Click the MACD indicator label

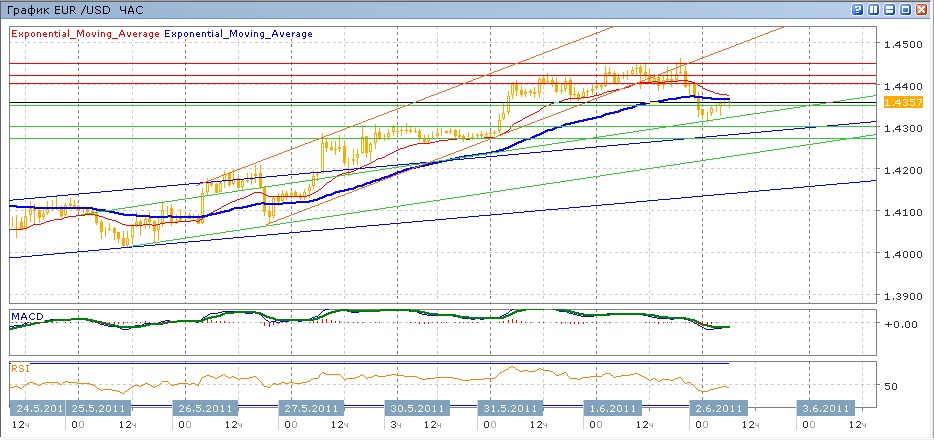pos(26,317)
